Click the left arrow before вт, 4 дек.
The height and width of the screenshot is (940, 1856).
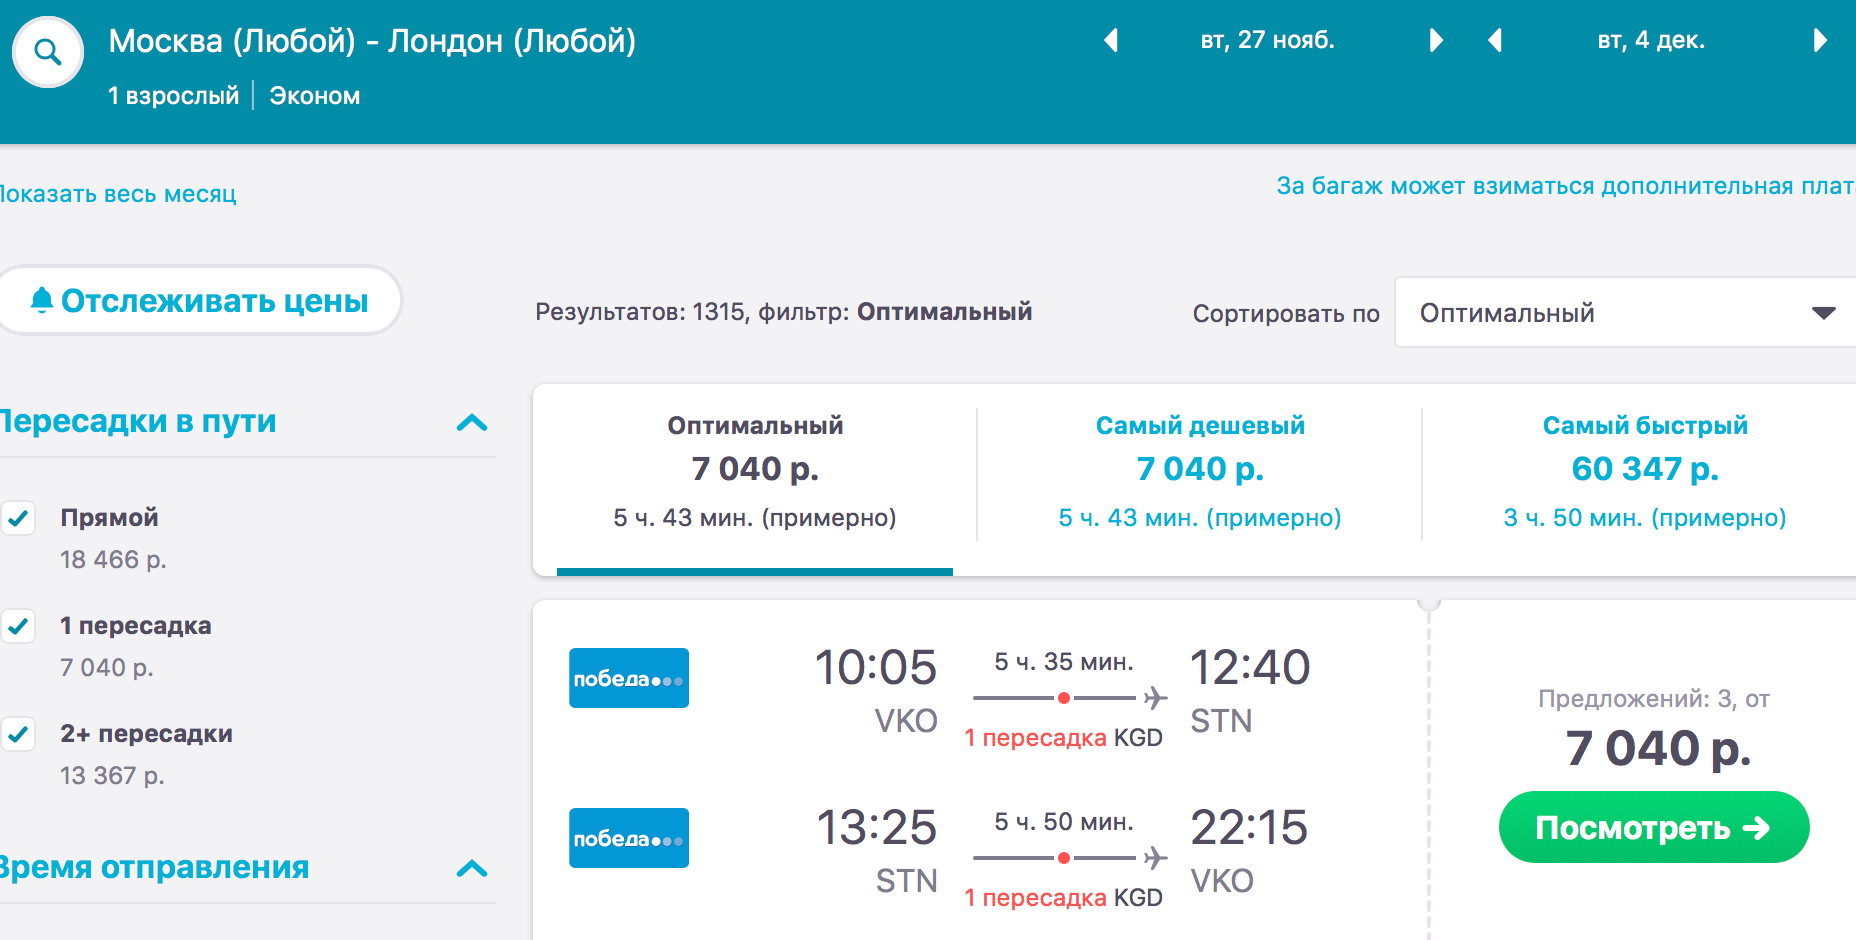(1495, 40)
